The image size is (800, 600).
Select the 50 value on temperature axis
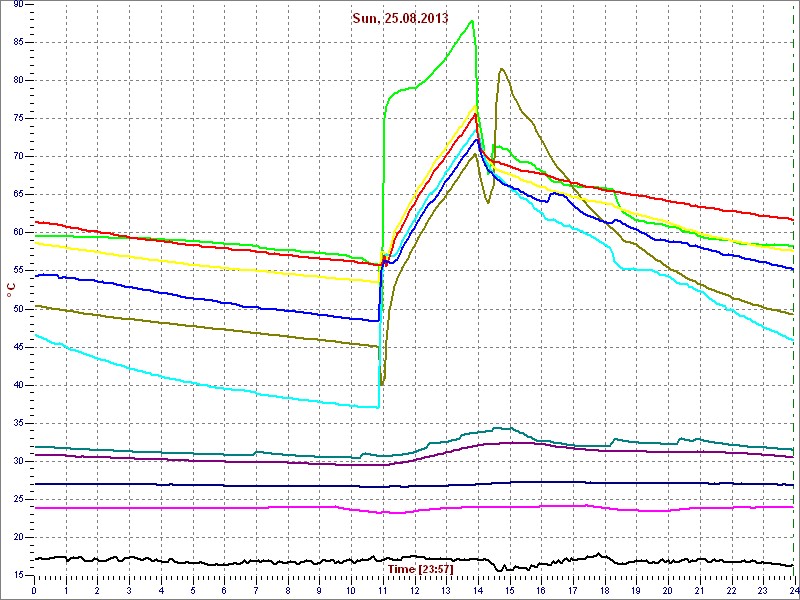tap(18, 309)
